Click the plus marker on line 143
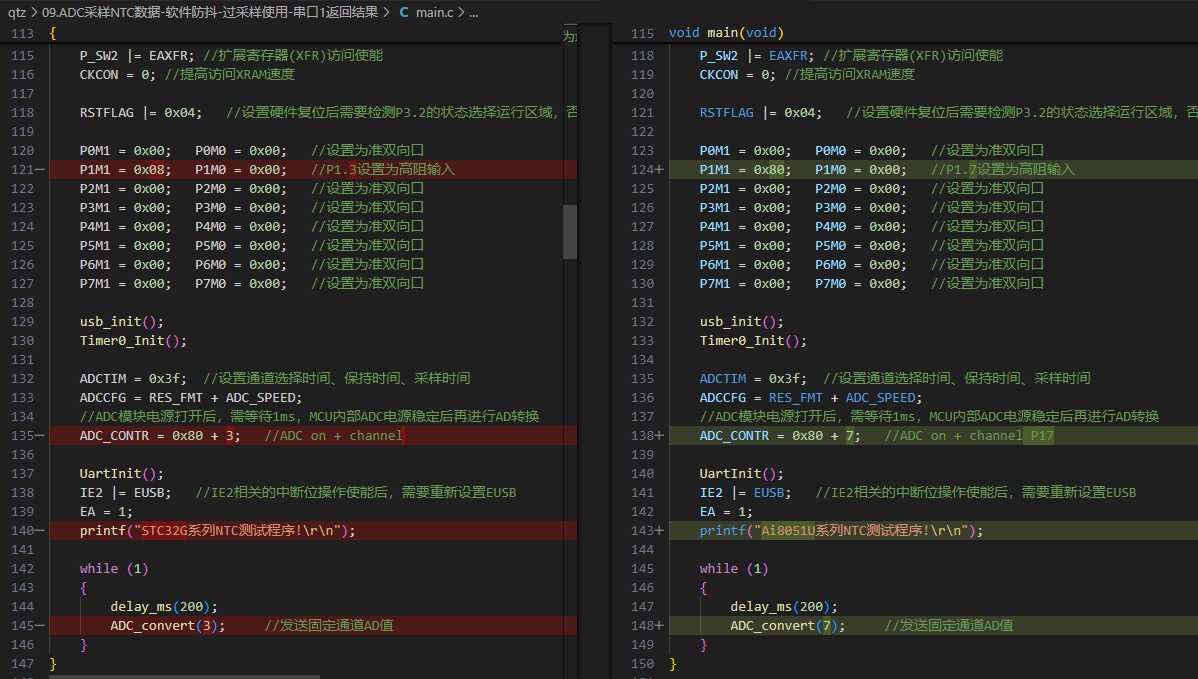This screenshot has width=1198, height=679. [659, 531]
